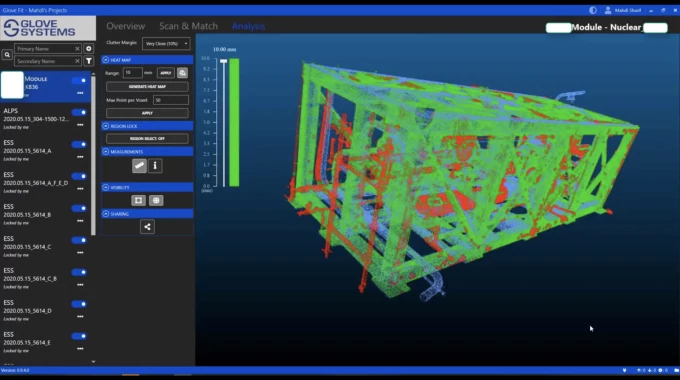This screenshot has width=680, height=380.
Task: Click the Module KB36 thumbnail
Action: tap(12, 85)
